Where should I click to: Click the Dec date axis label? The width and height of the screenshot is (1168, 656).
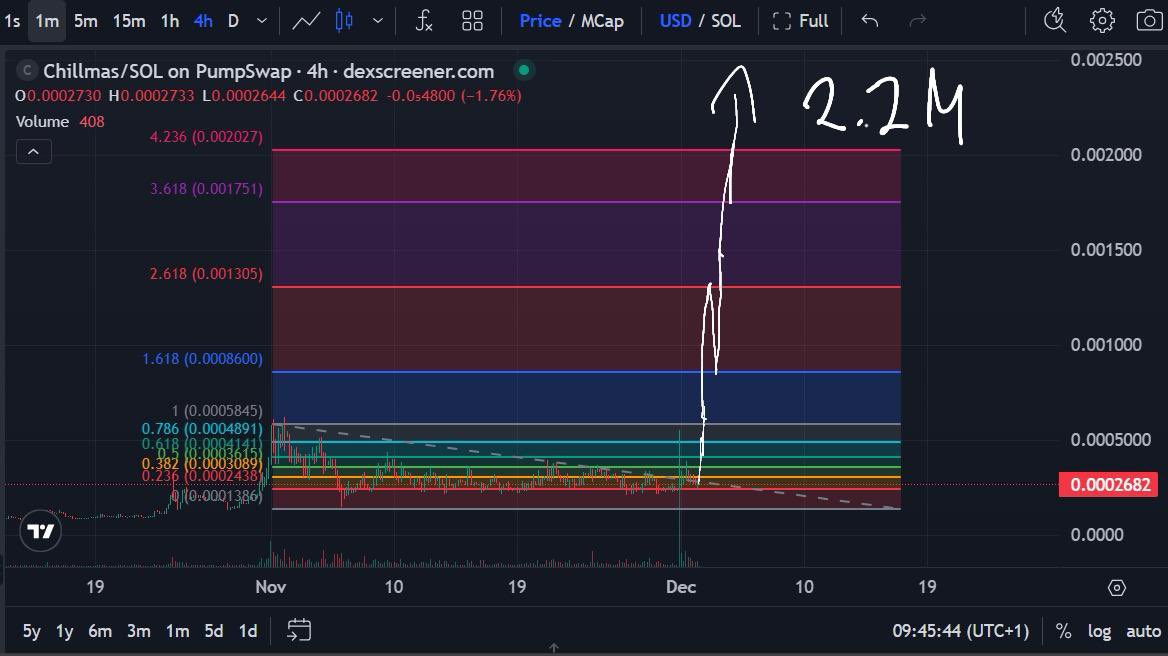click(x=681, y=587)
